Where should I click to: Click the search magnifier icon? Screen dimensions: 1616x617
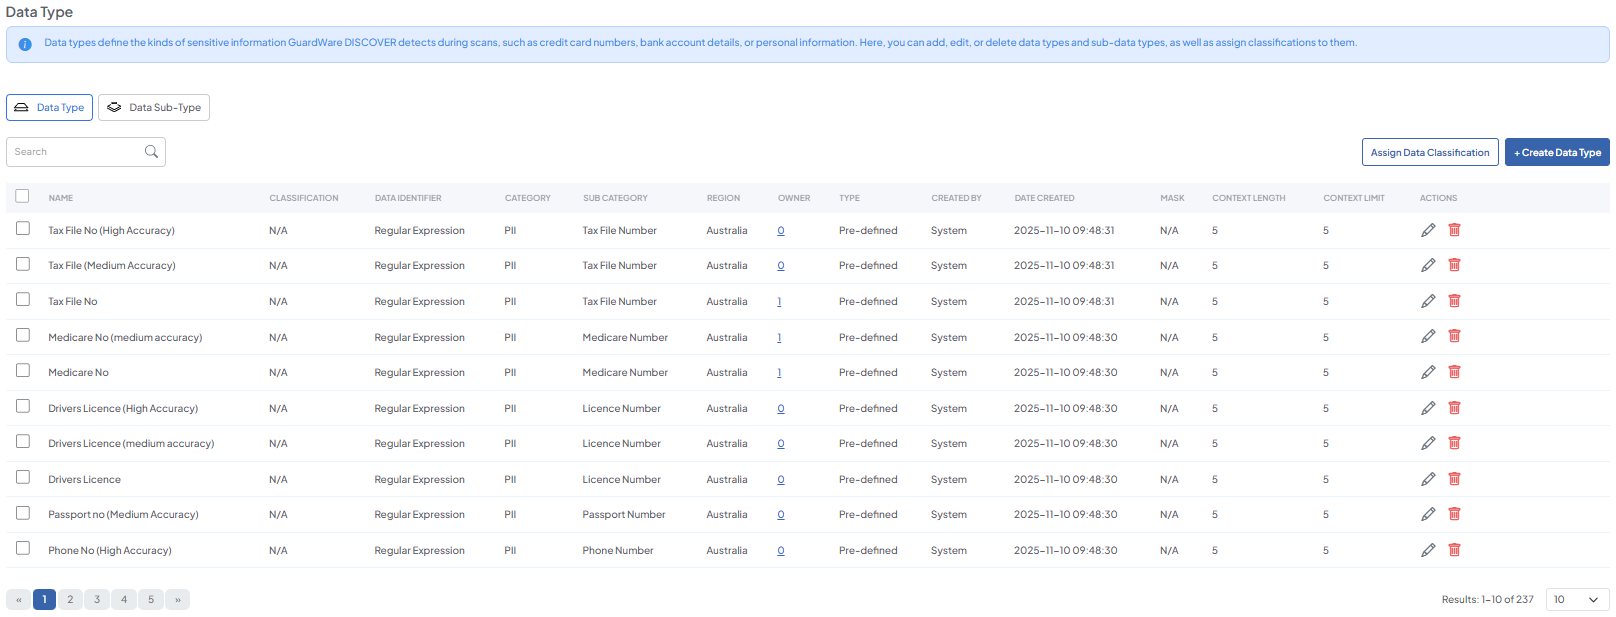click(151, 152)
